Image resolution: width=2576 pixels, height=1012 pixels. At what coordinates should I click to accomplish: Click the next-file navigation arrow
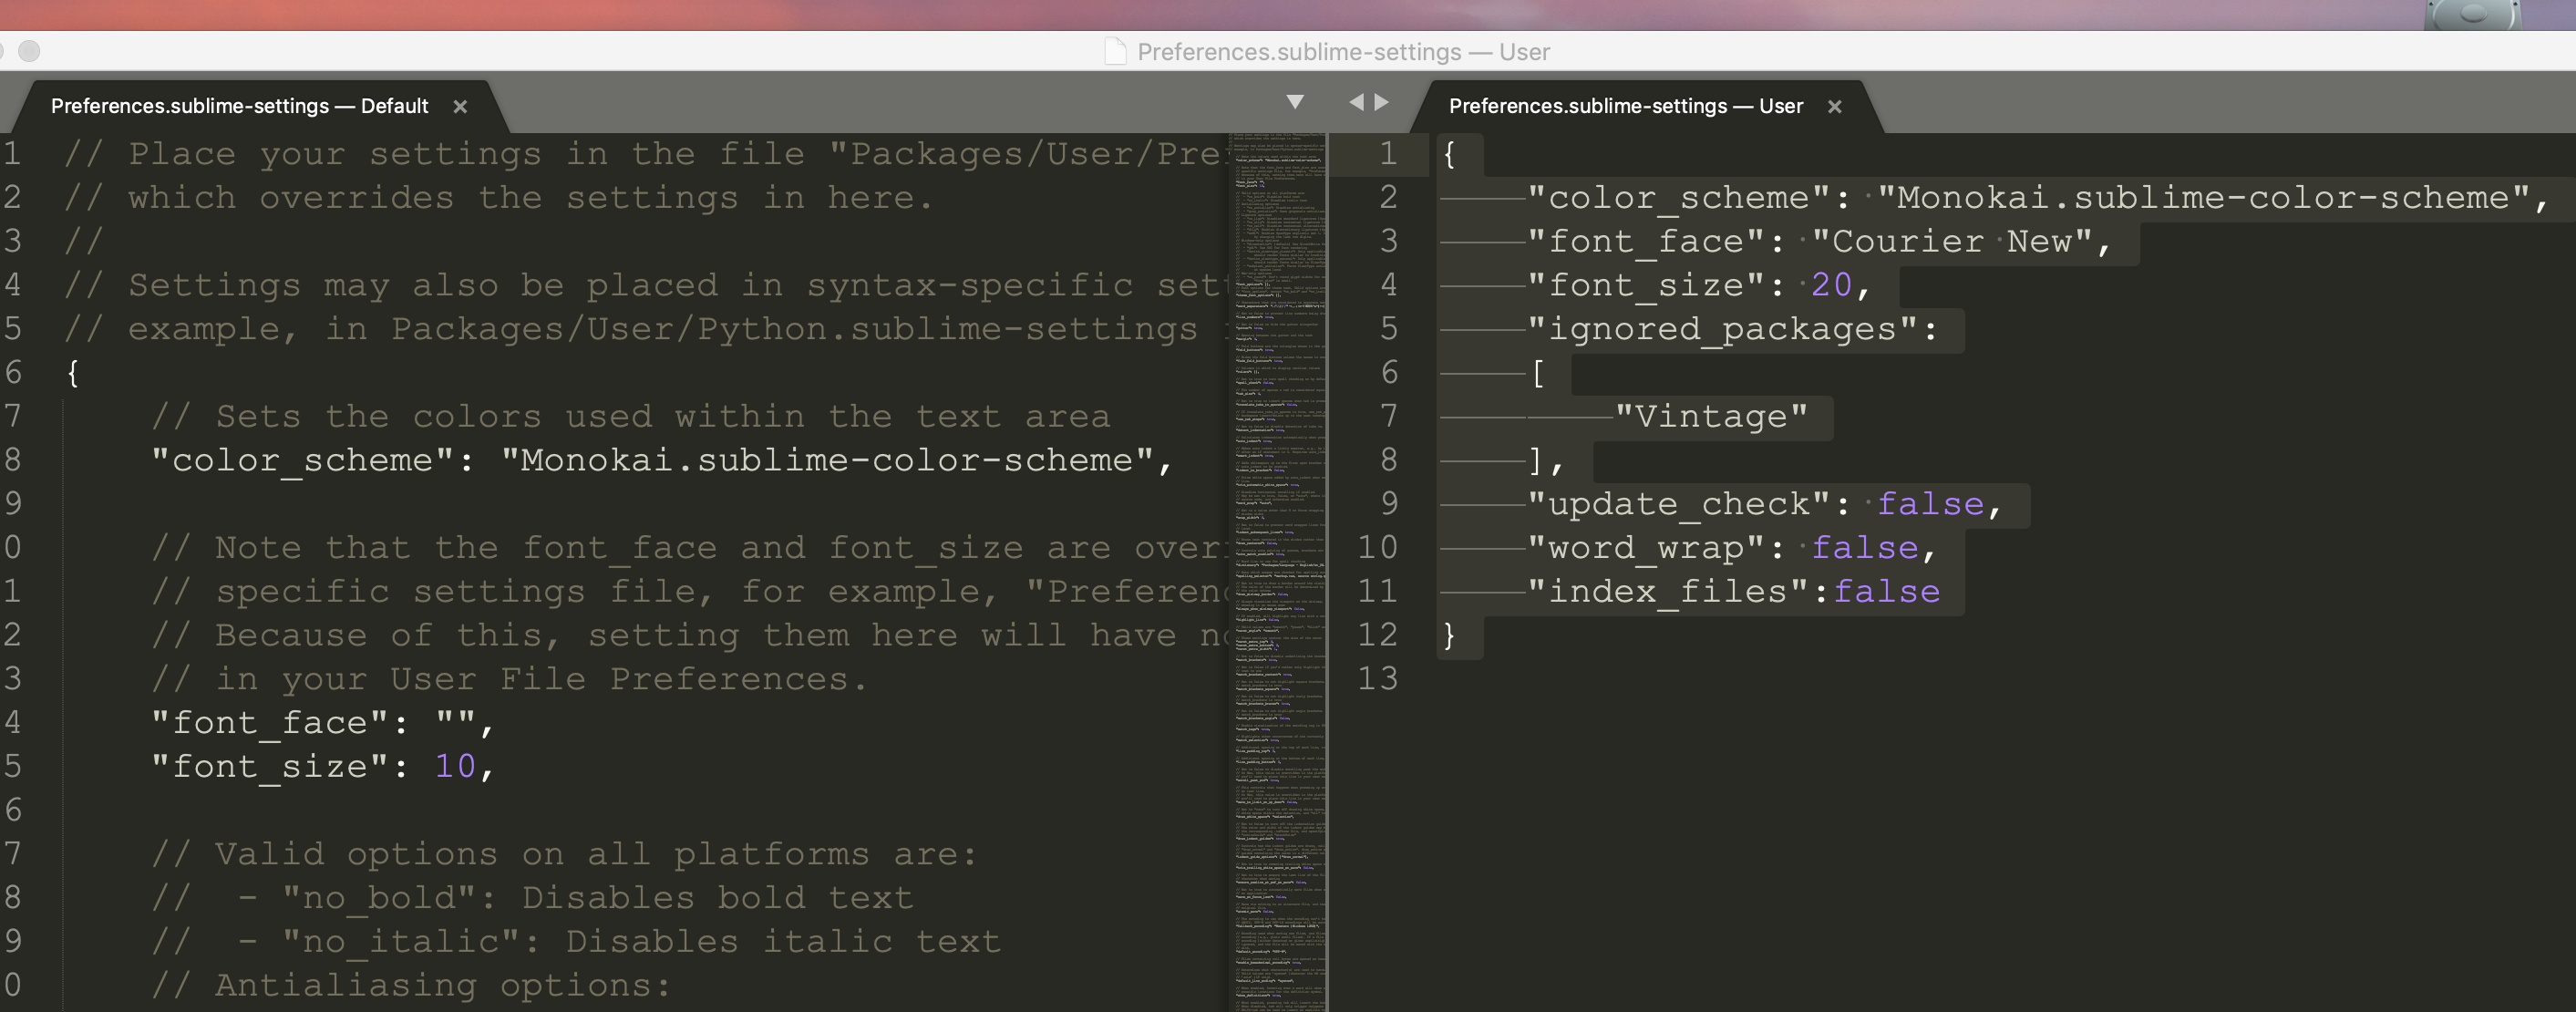tap(1382, 101)
